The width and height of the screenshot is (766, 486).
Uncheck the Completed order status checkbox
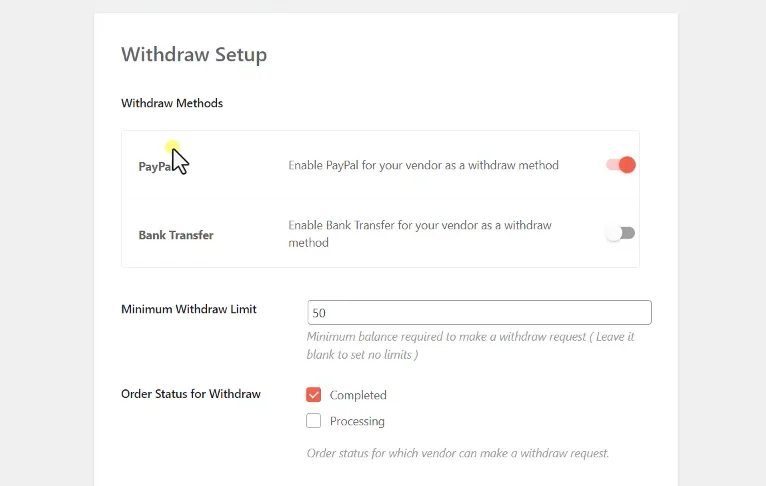314,395
